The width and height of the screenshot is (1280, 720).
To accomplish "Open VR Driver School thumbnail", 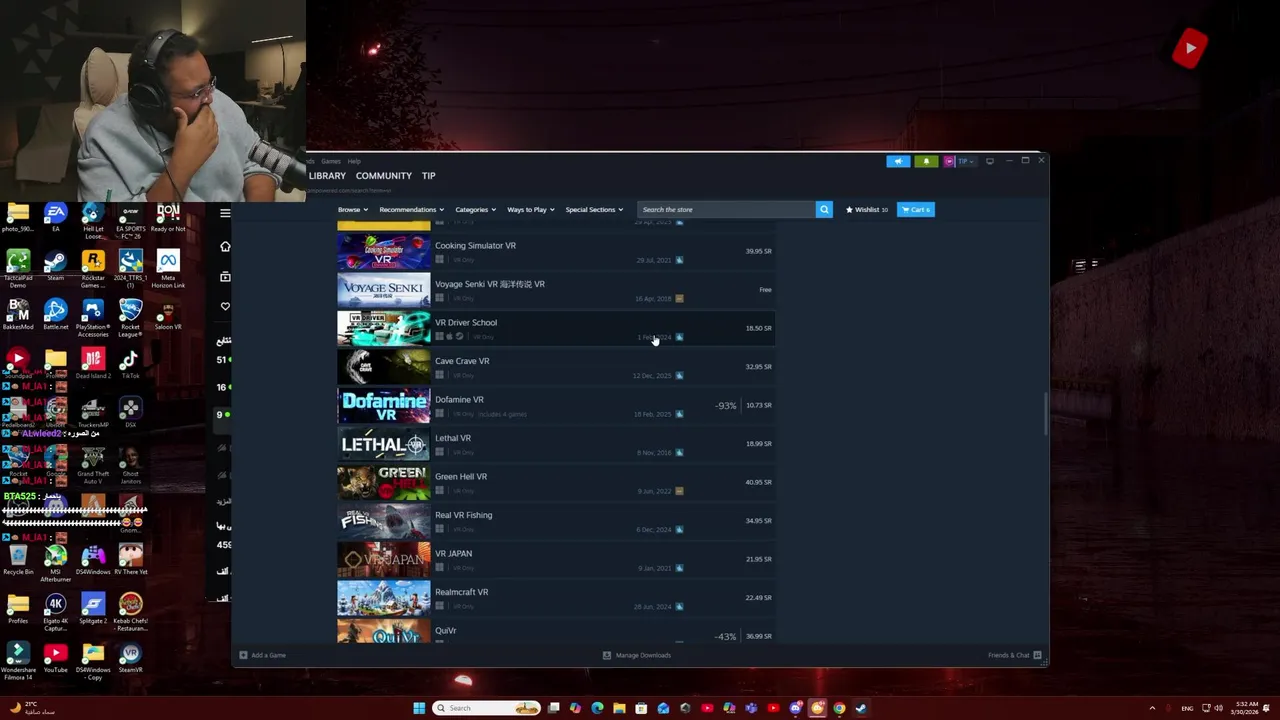I will (x=384, y=328).
